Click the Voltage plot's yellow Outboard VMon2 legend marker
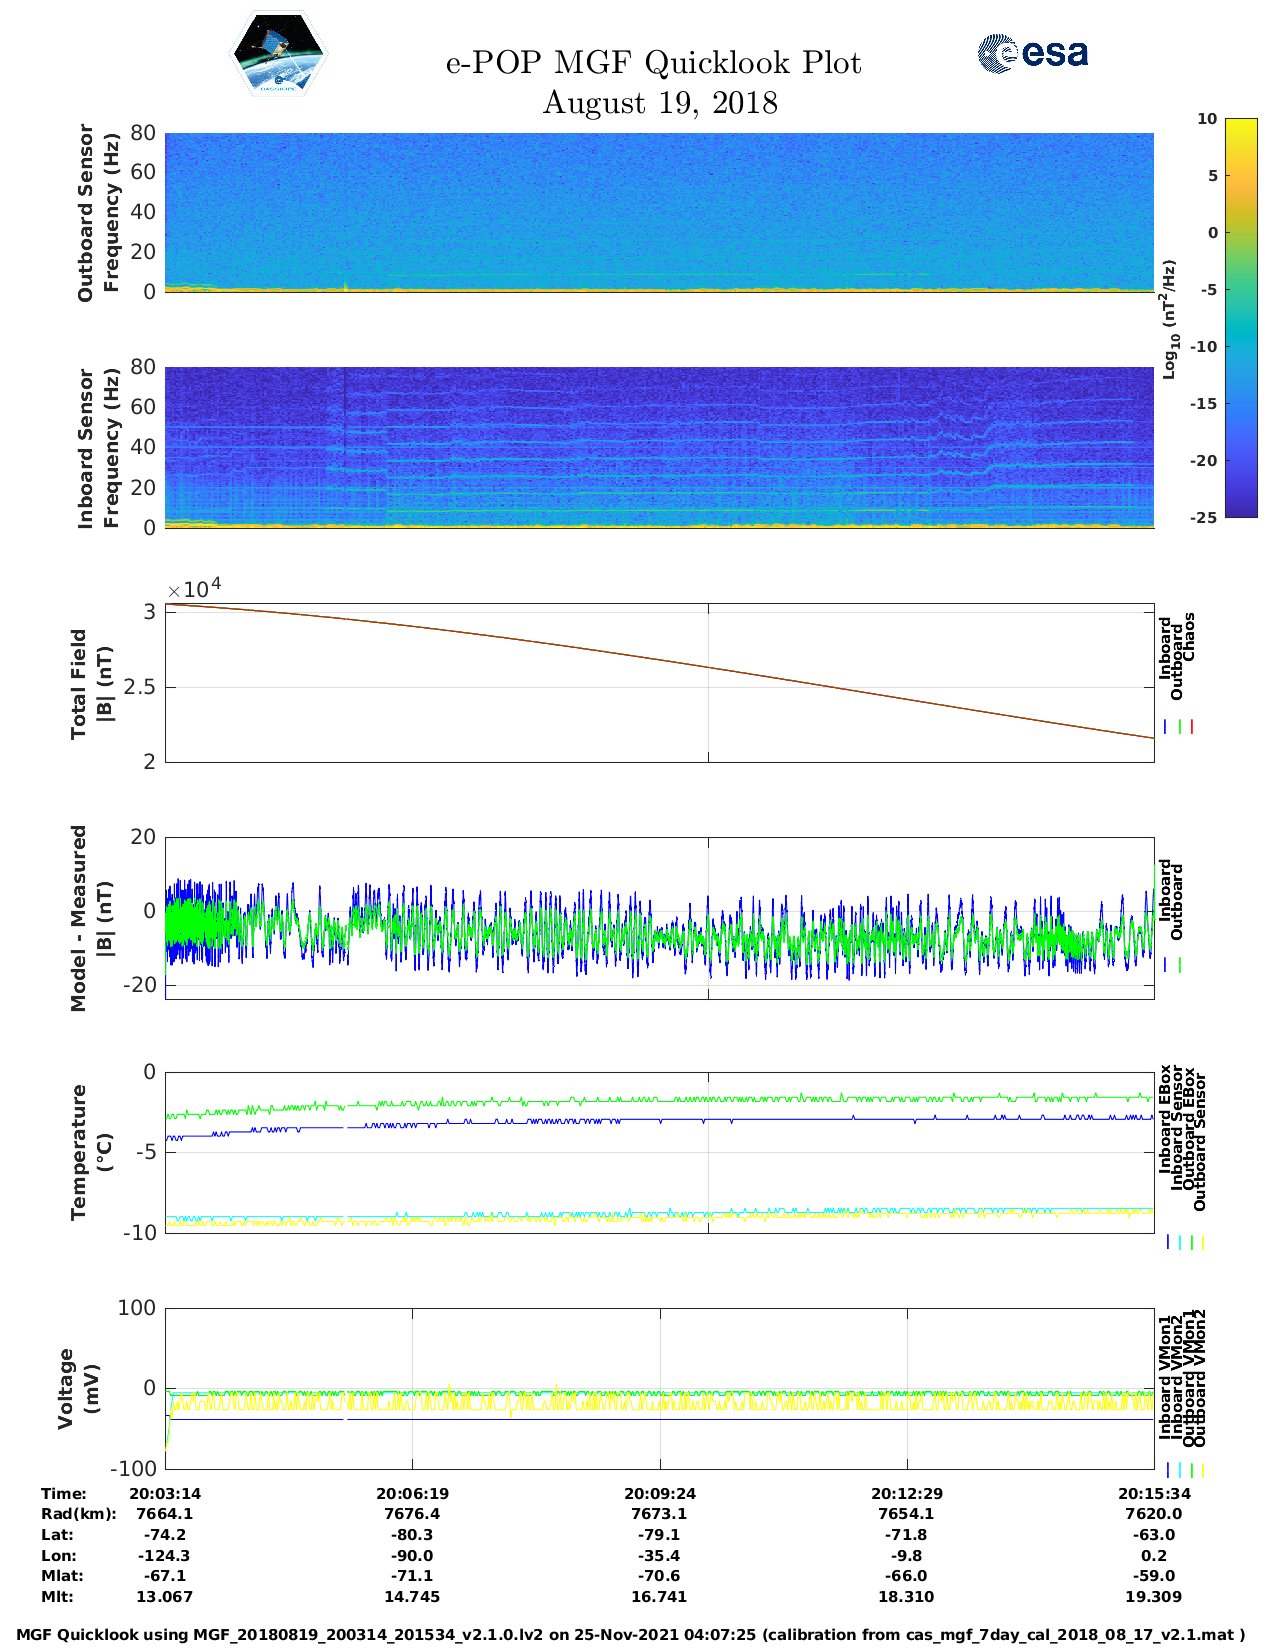The width and height of the screenshot is (1275, 1650). (x=1202, y=1470)
